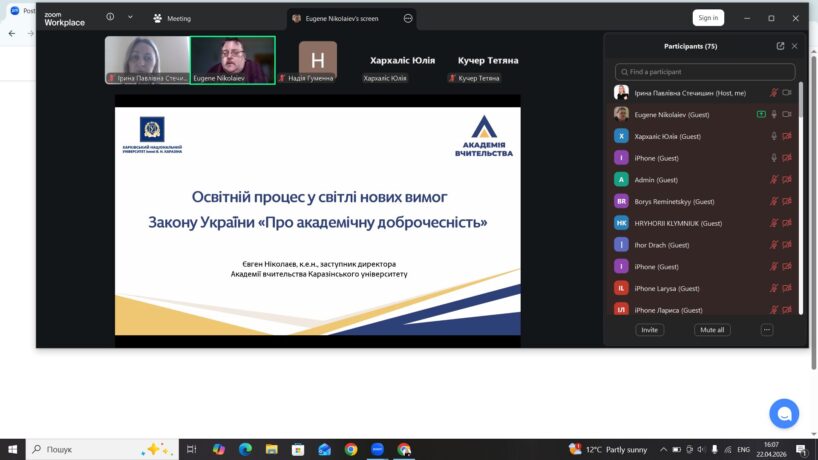
Task: Toggle video for Хархаліс Юлія participant
Action: [787, 136]
